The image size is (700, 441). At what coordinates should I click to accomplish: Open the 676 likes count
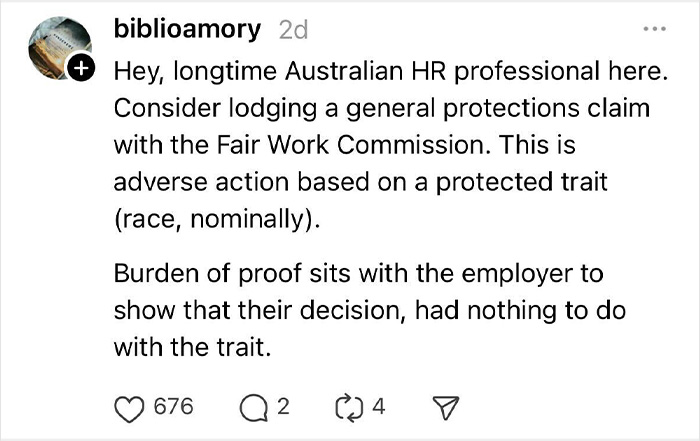point(174,407)
